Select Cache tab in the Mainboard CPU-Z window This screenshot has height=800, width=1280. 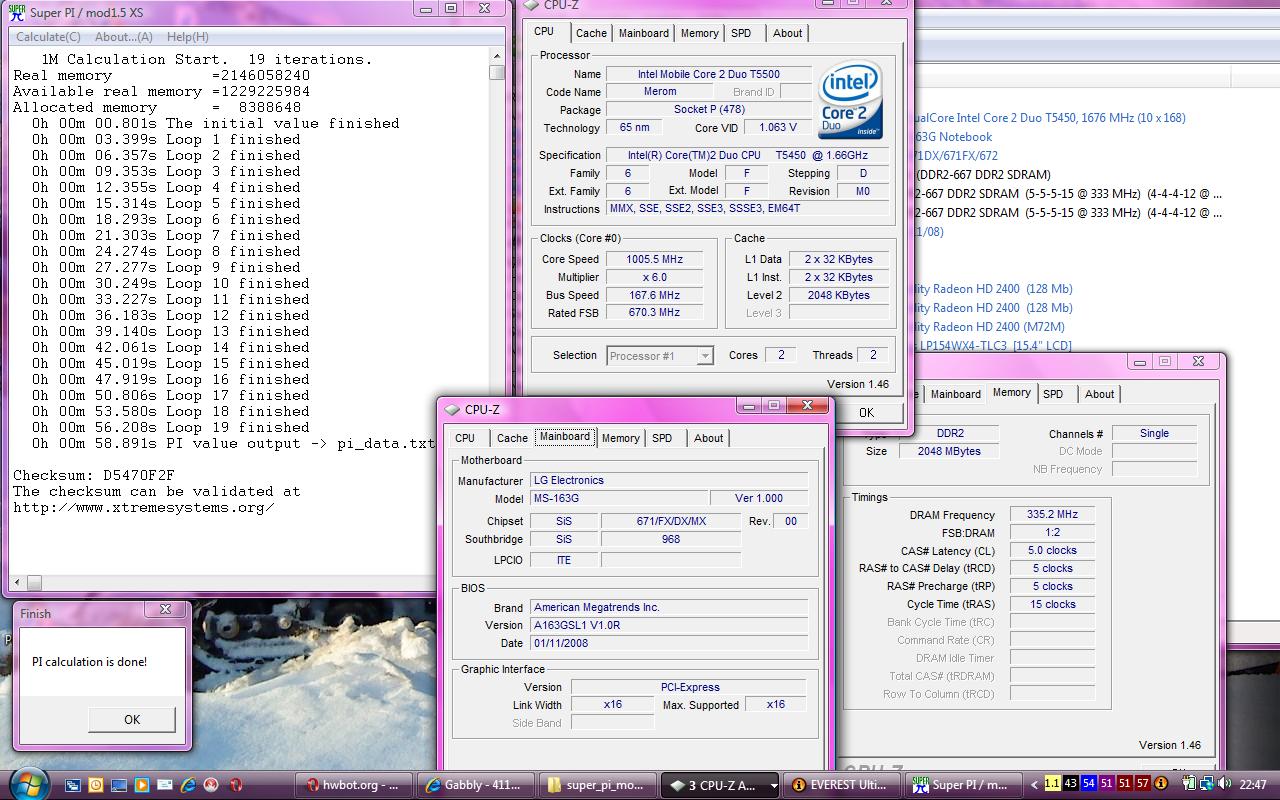(x=512, y=438)
